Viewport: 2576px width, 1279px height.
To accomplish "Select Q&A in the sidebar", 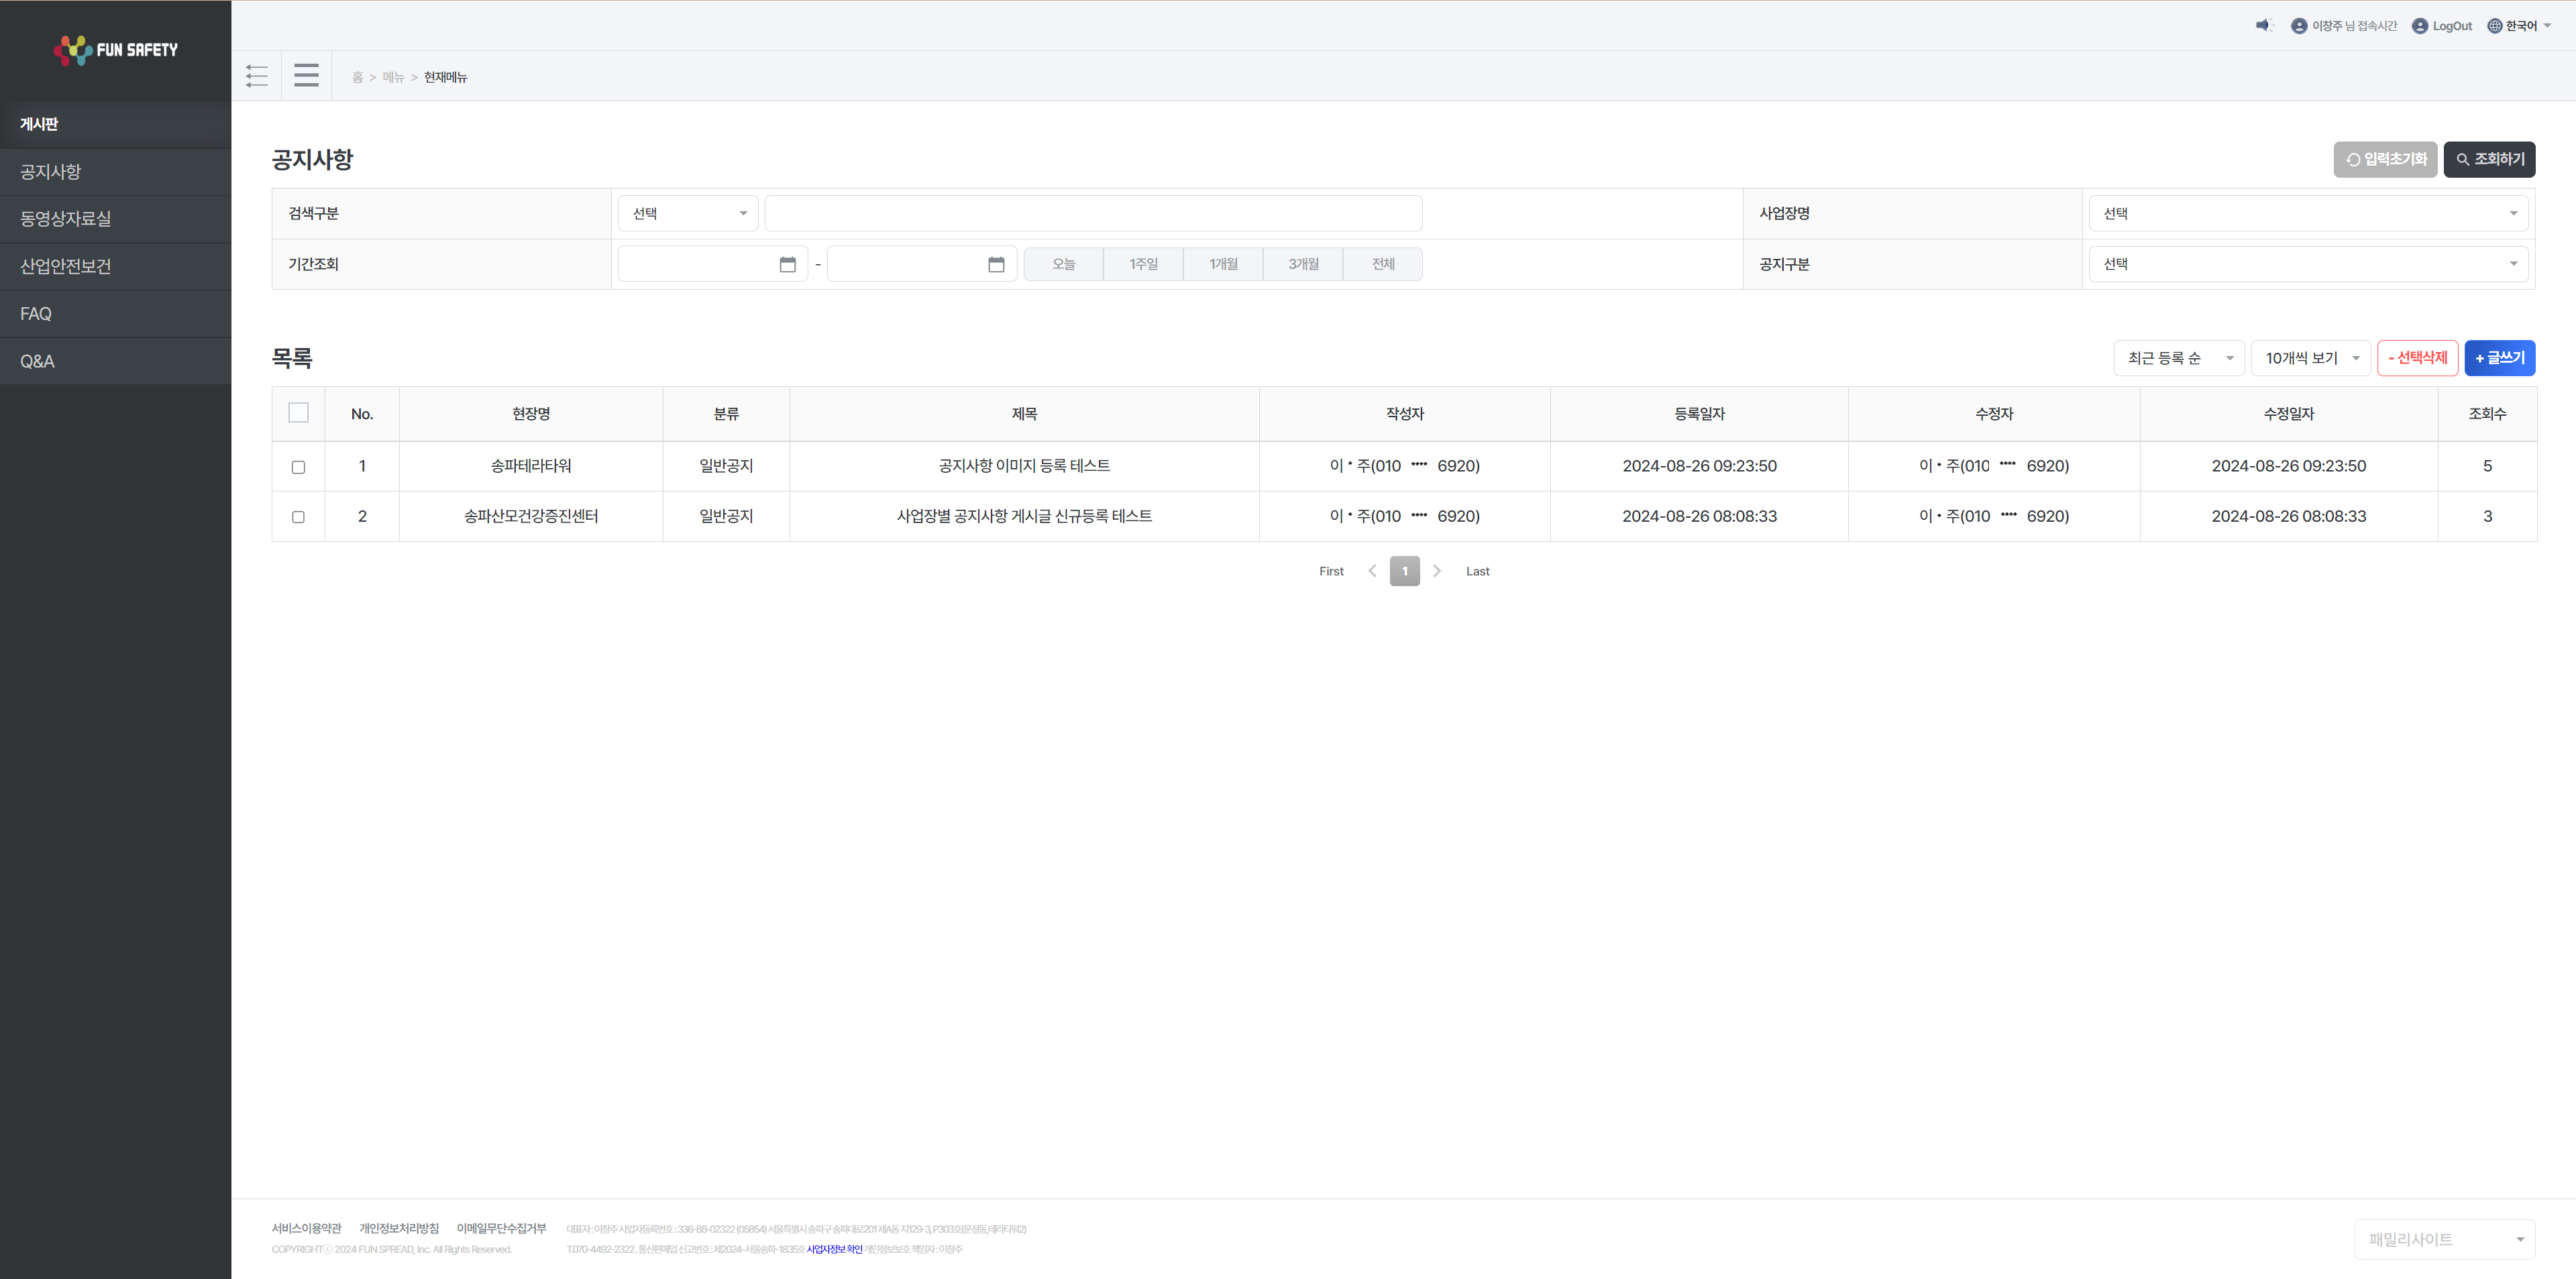I will [x=115, y=361].
